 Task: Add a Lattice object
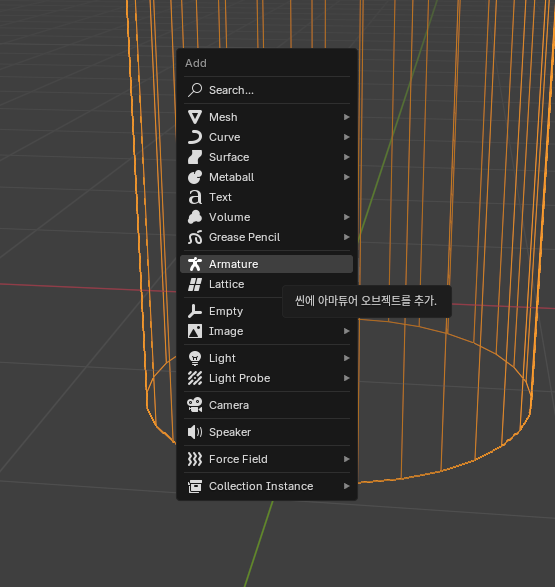coord(266,285)
